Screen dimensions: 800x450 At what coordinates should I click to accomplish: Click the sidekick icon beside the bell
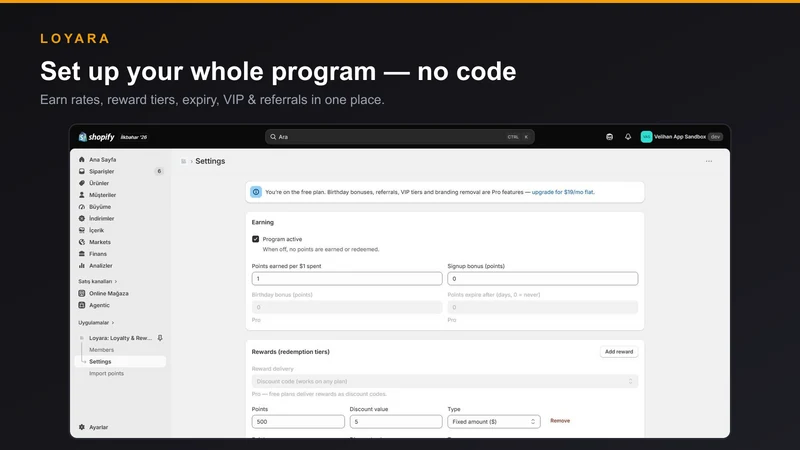609,137
